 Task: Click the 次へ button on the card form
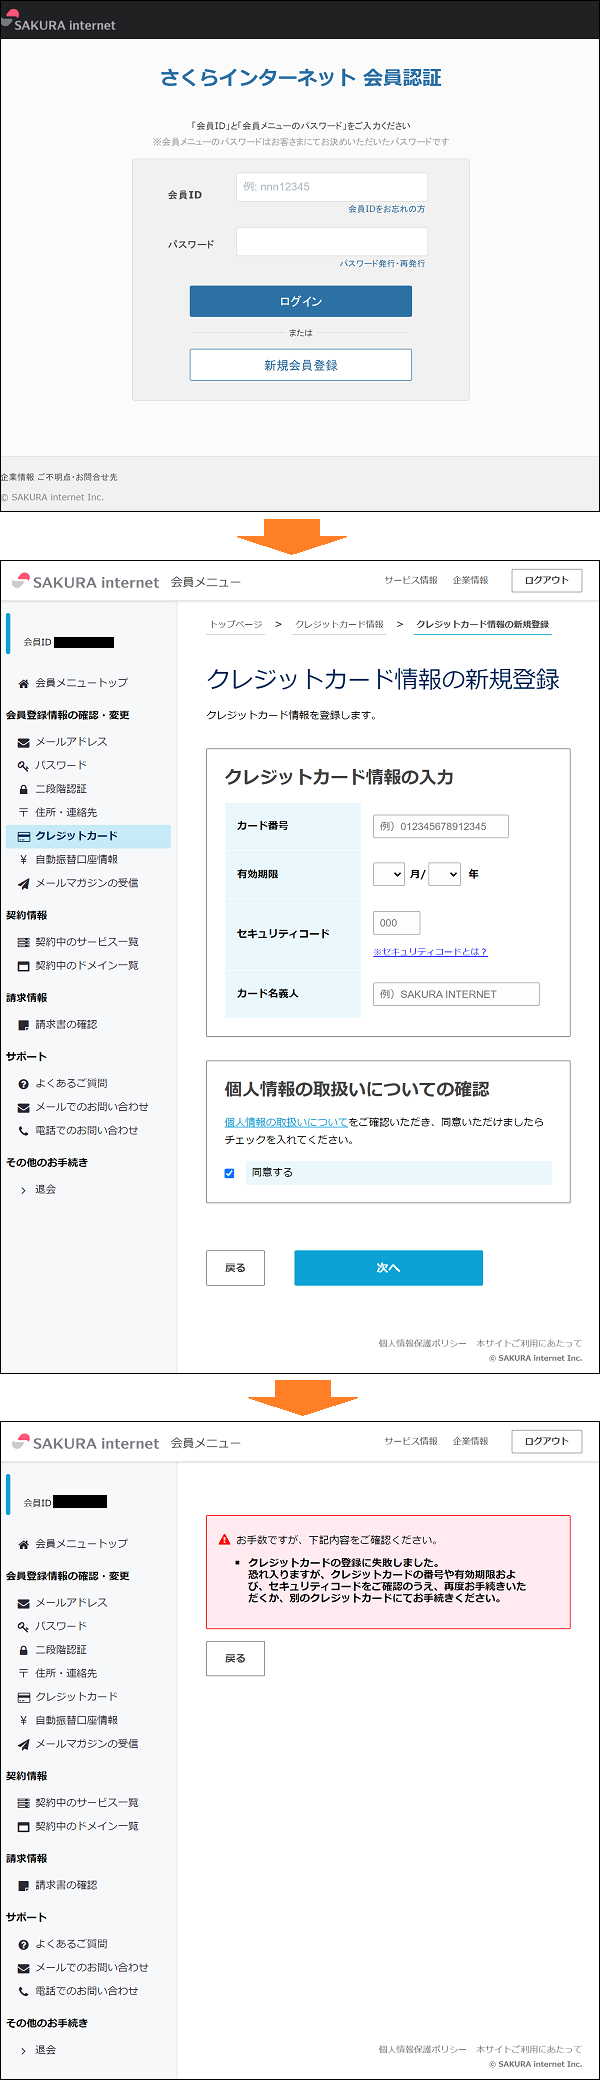click(x=388, y=1267)
